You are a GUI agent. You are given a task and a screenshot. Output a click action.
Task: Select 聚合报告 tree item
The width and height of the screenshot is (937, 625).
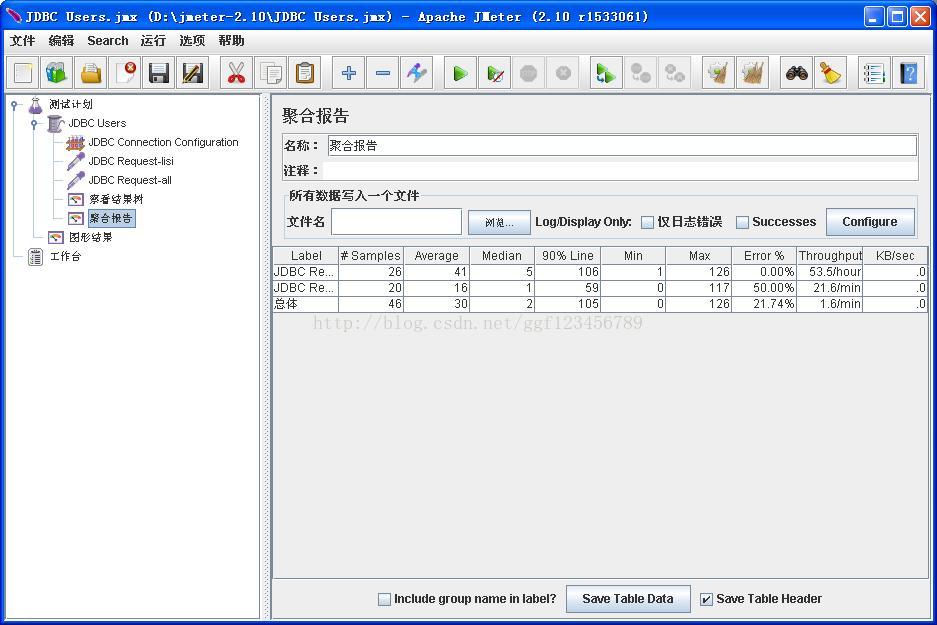[112, 218]
